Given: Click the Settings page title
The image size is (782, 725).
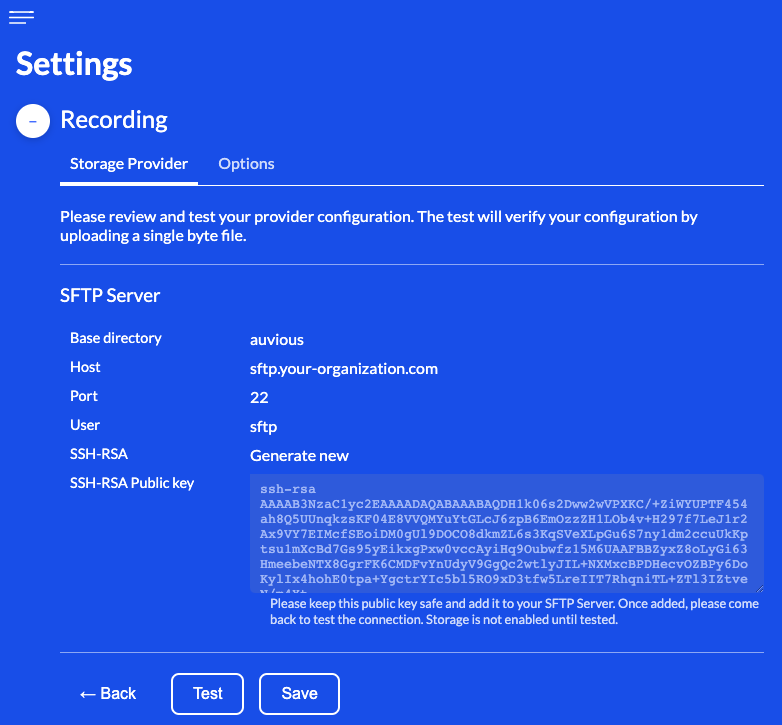Looking at the screenshot, I should coord(75,64).
